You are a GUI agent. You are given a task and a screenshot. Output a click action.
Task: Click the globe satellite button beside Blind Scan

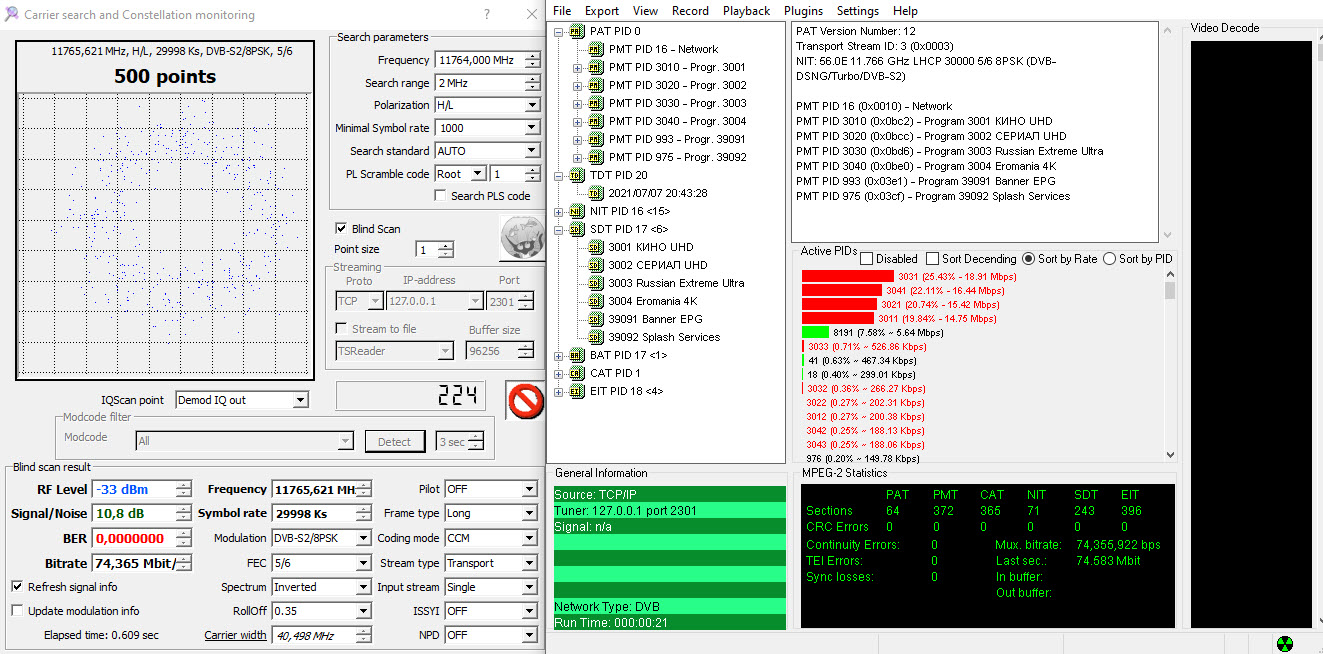pos(521,238)
